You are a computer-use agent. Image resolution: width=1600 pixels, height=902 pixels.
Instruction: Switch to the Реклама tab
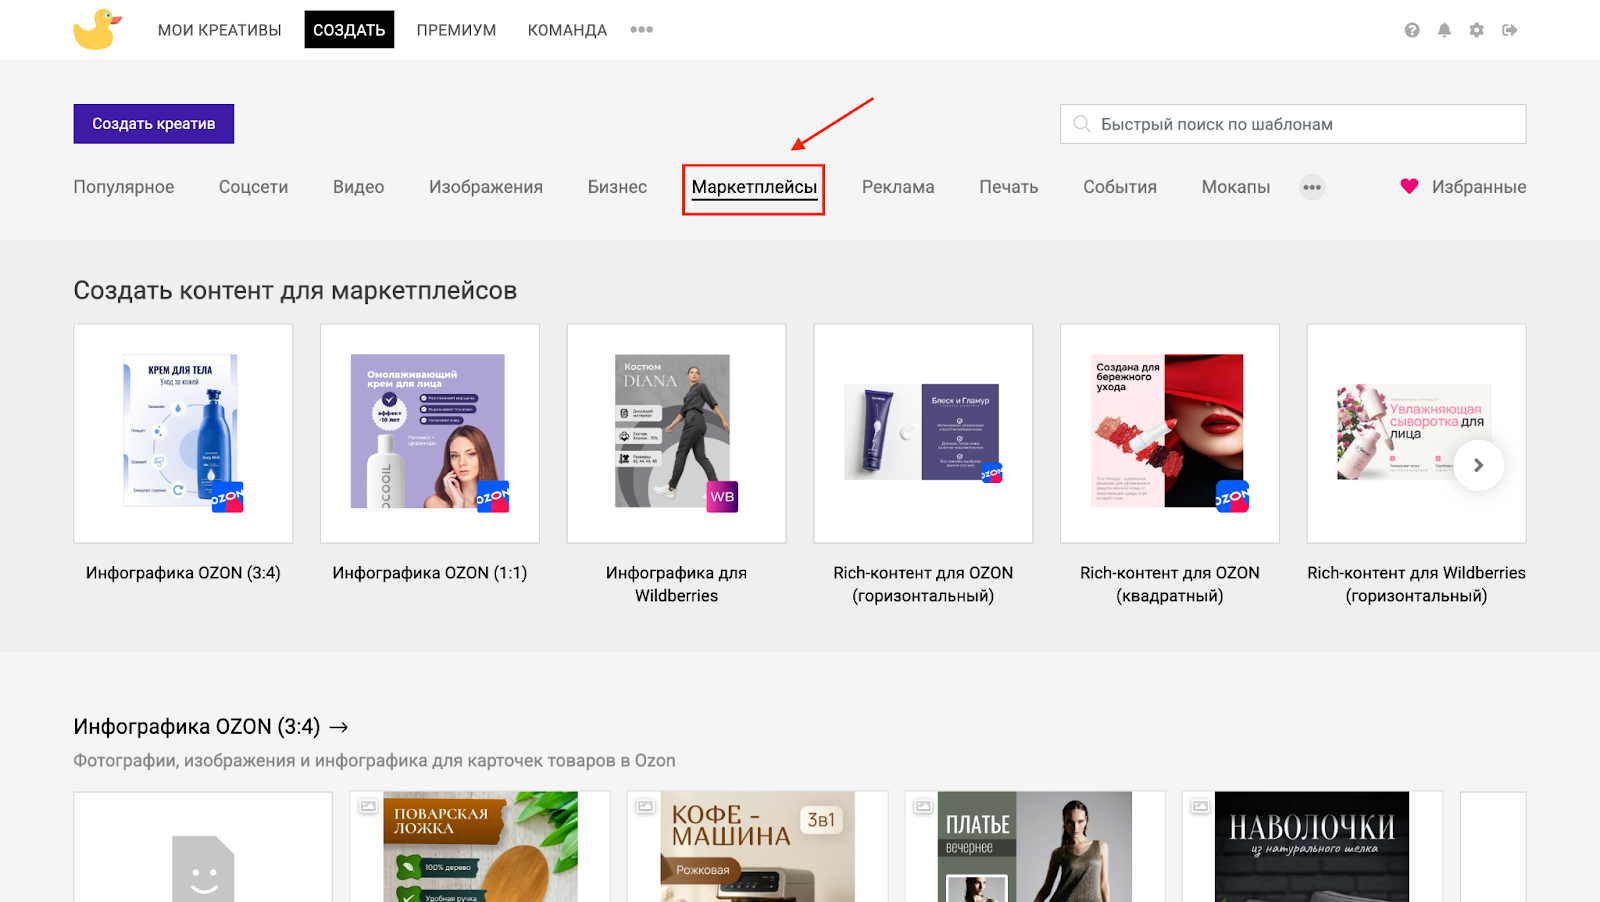point(898,187)
